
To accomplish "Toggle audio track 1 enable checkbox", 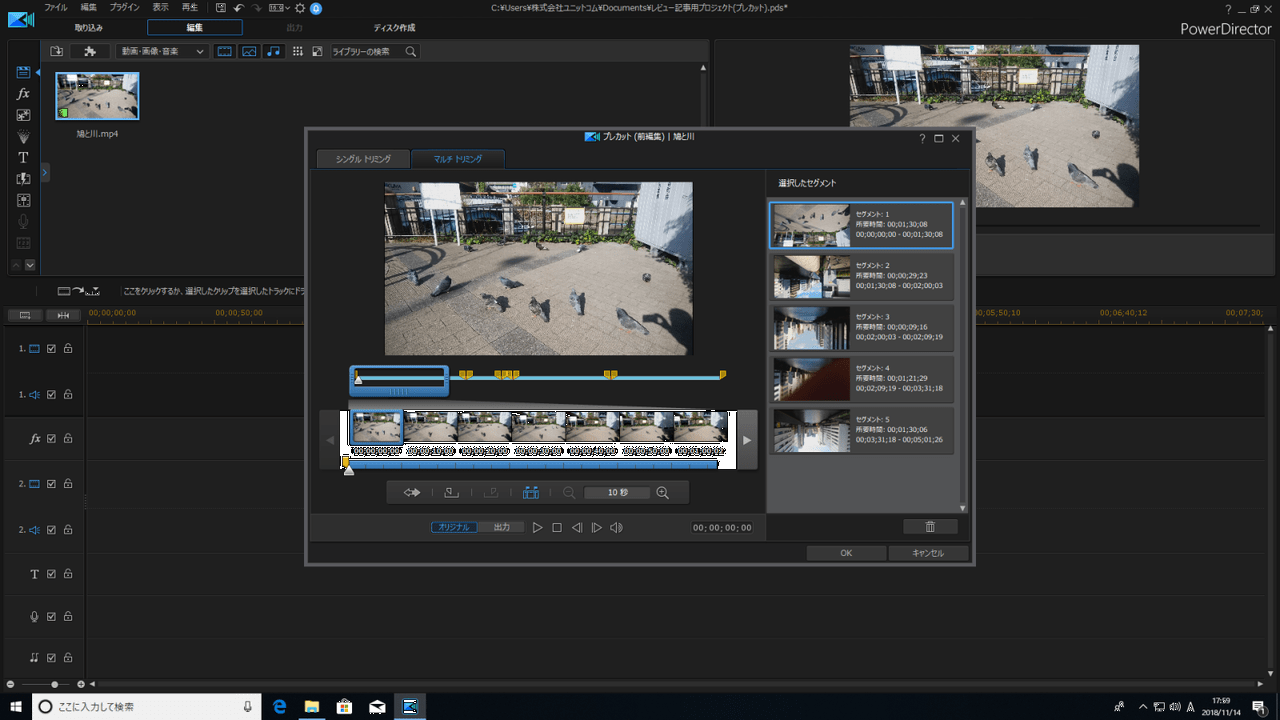I will (x=51, y=394).
